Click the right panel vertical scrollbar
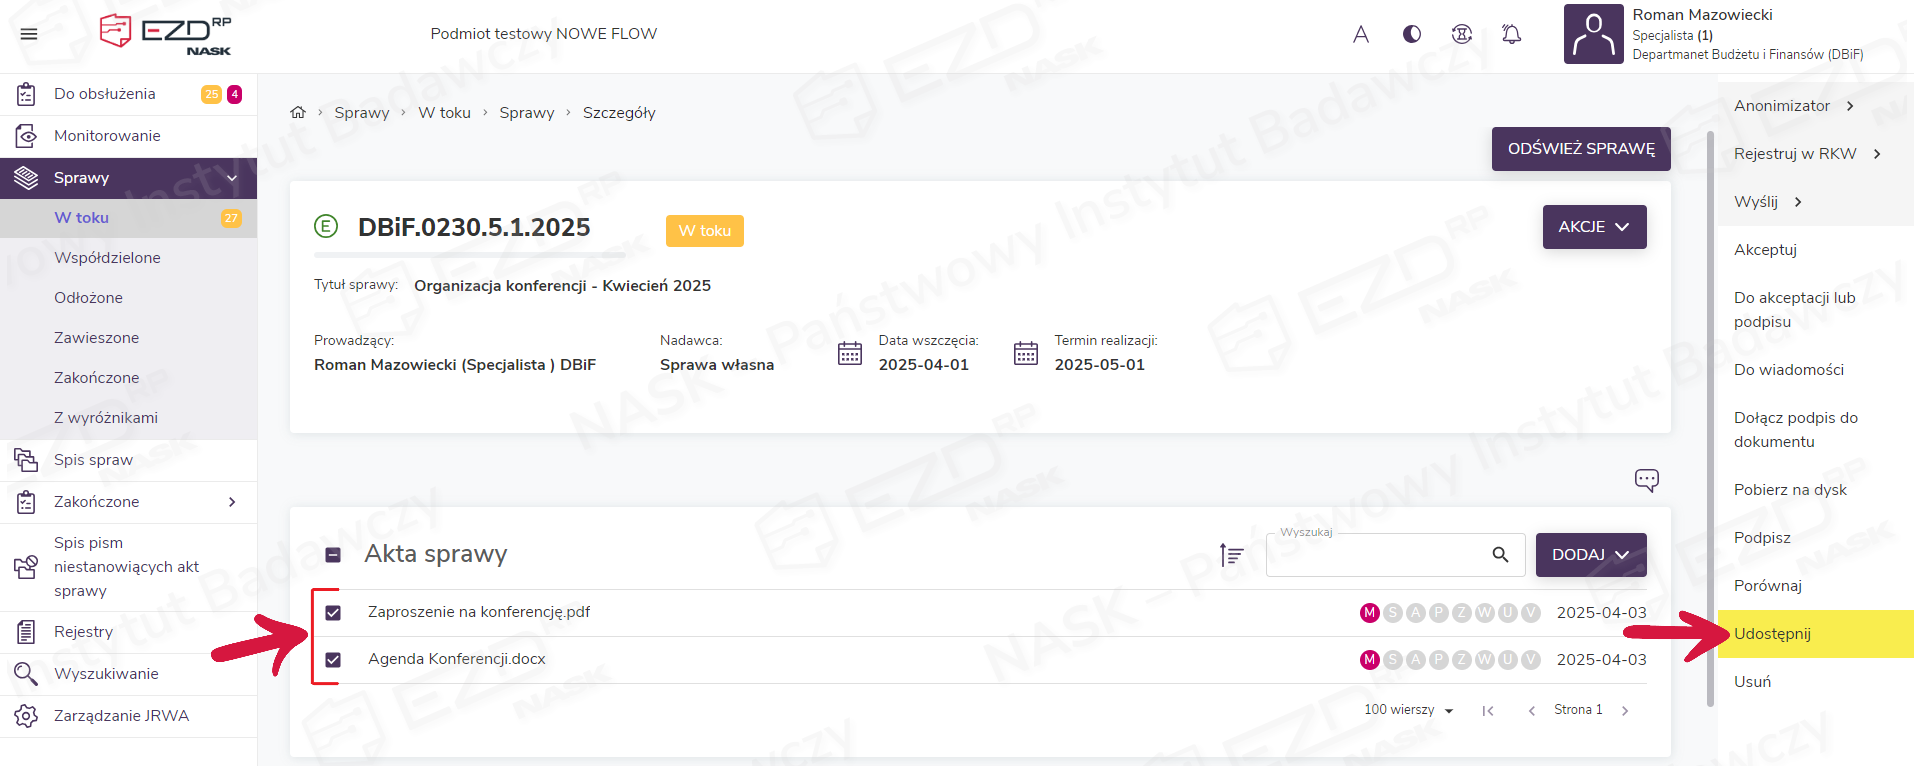Screen dimensions: 1914x766 (1710, 400)
